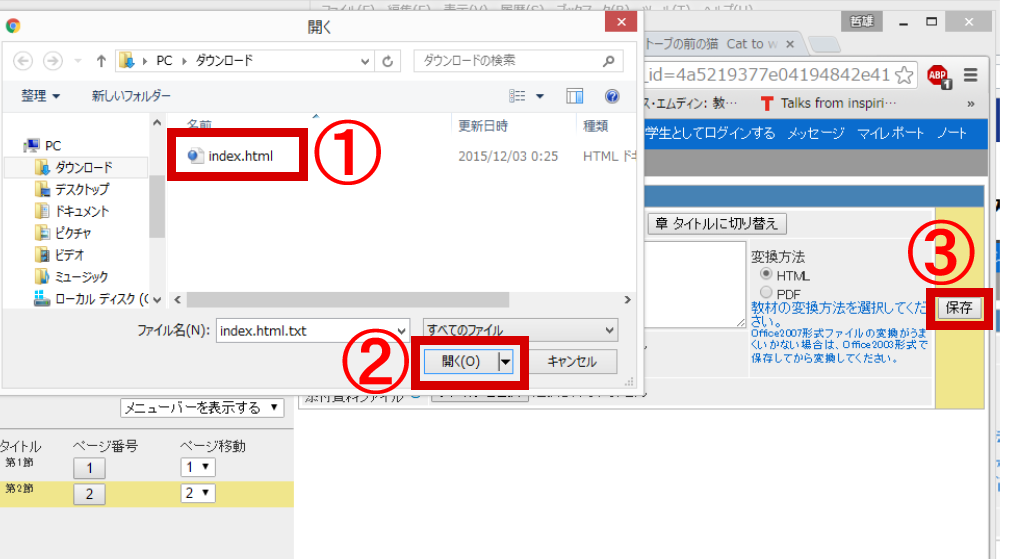Bookmark page with star icon

pos(904,75)
